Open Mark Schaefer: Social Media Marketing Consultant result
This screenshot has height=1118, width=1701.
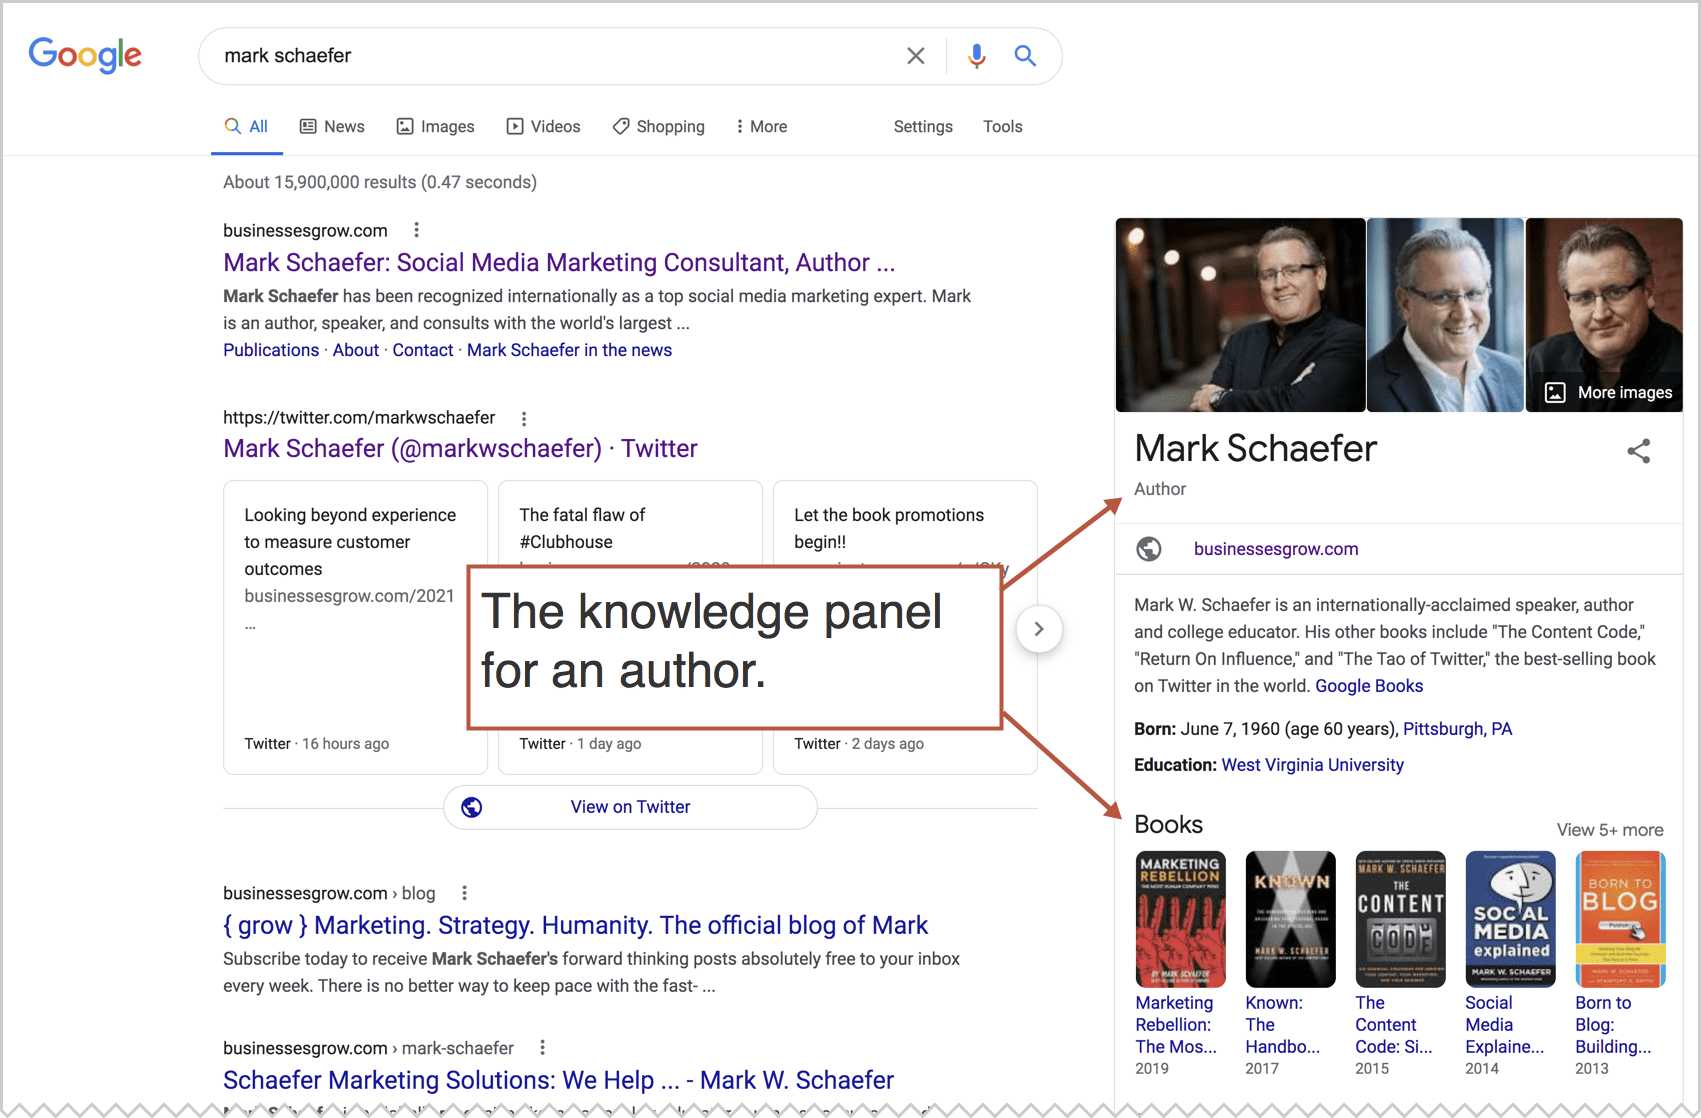[559, 263]
